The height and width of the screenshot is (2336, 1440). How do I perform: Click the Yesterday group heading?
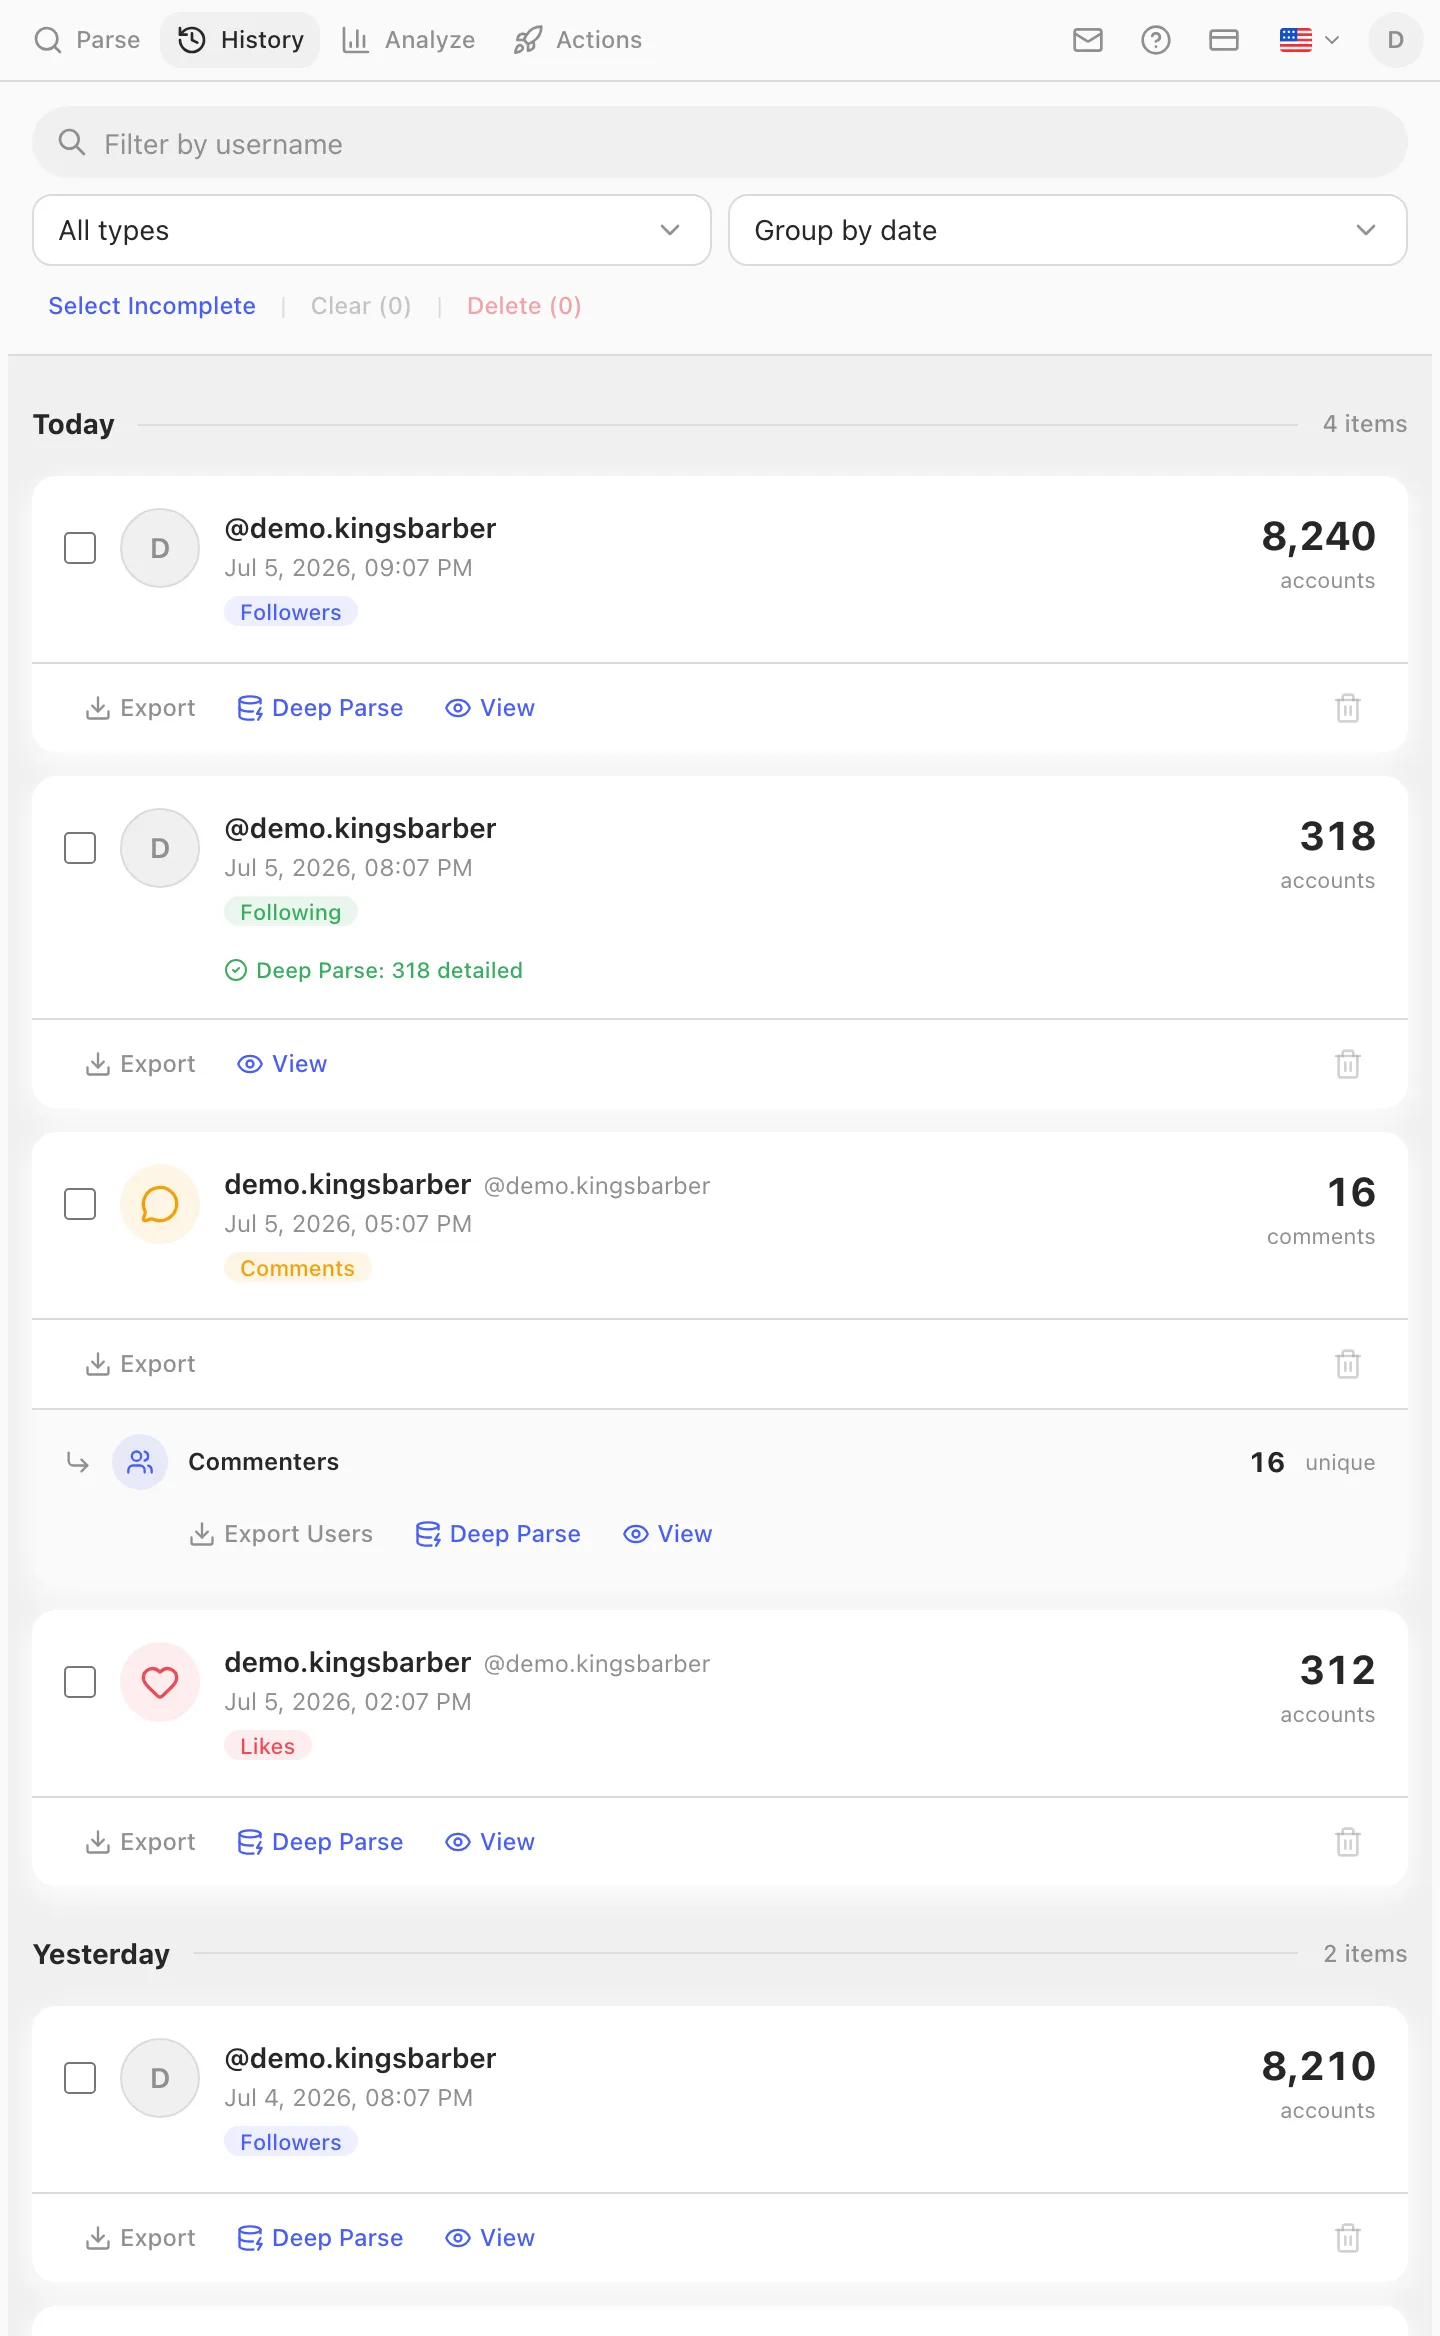click(x=102, y=1954)
